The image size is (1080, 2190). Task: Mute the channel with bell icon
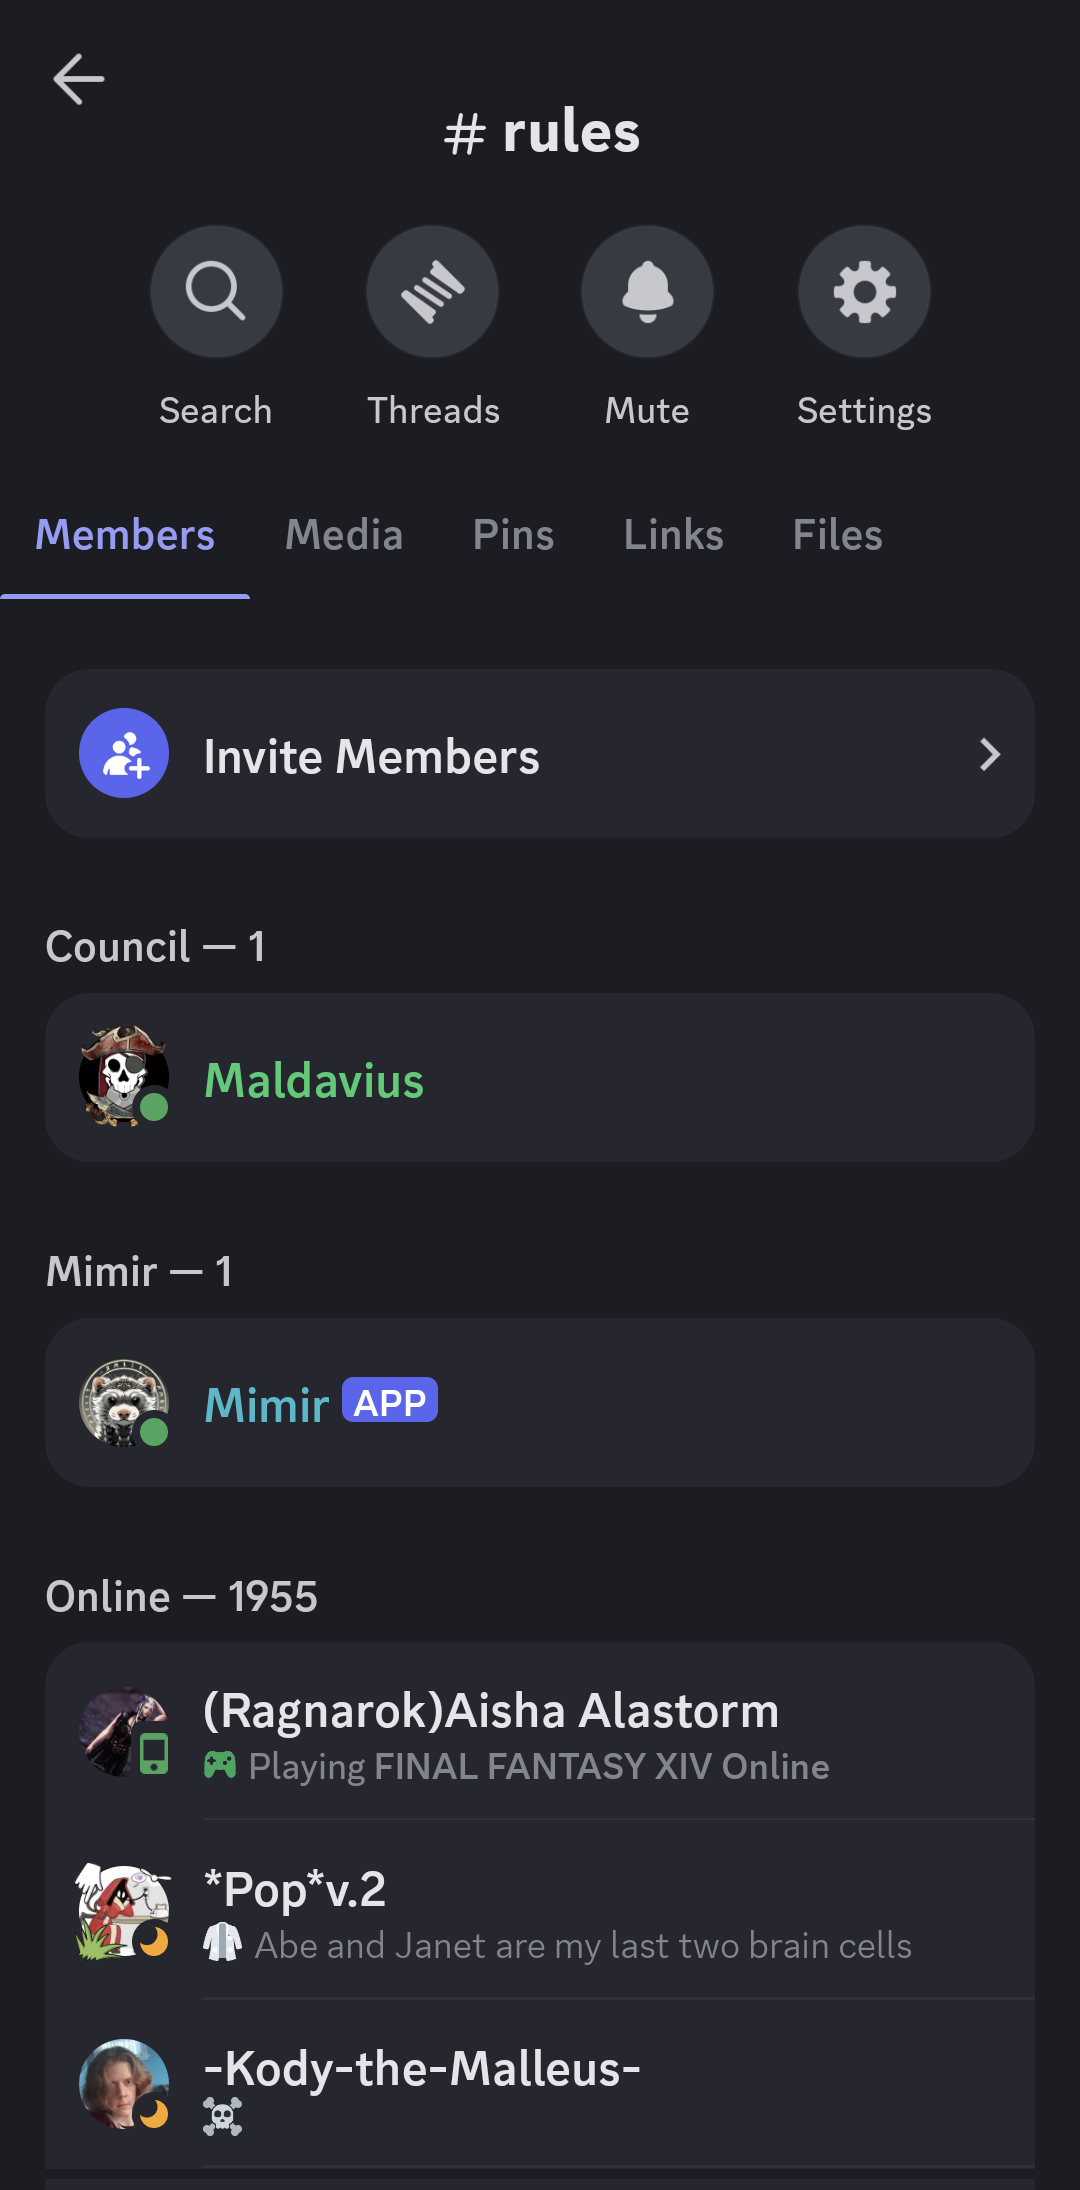pyautogui.click(x=648, y=291)
